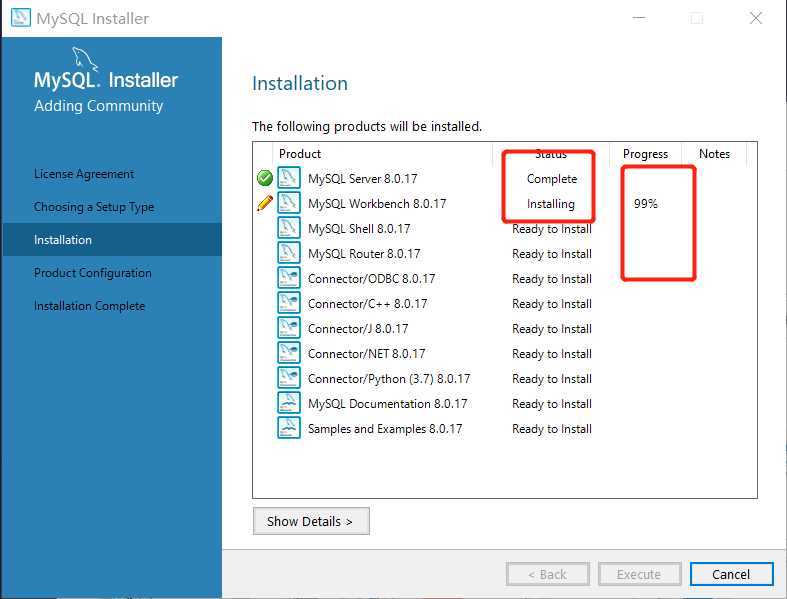Click the Connector/ODBC 8.0.17 product icon

click(289, 278)
